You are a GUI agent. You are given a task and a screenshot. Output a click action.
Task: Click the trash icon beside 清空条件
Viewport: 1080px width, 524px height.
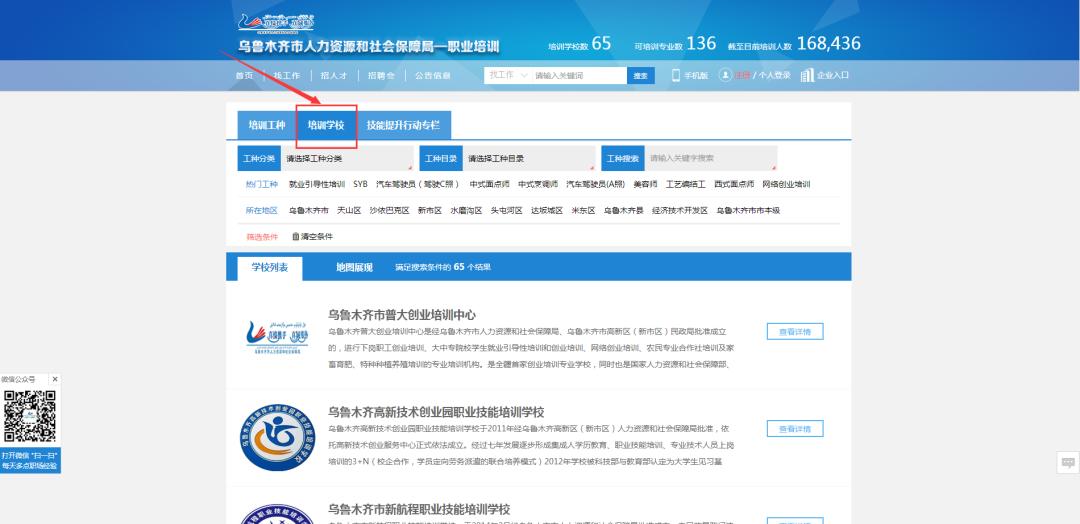tap(295, 236)
